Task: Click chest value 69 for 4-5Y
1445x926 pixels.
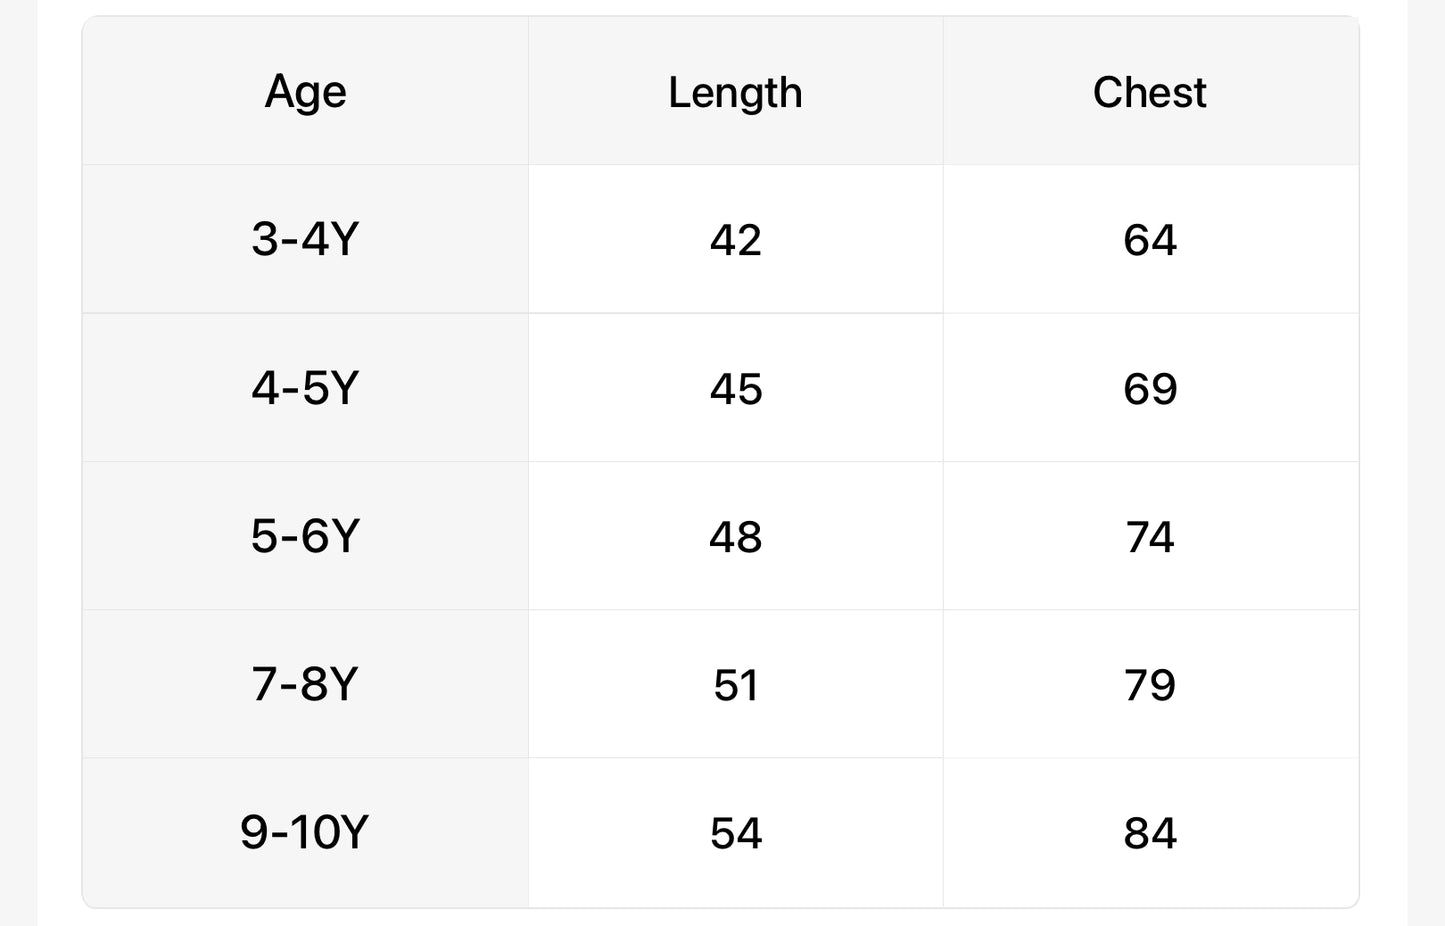Action: 1149,388
